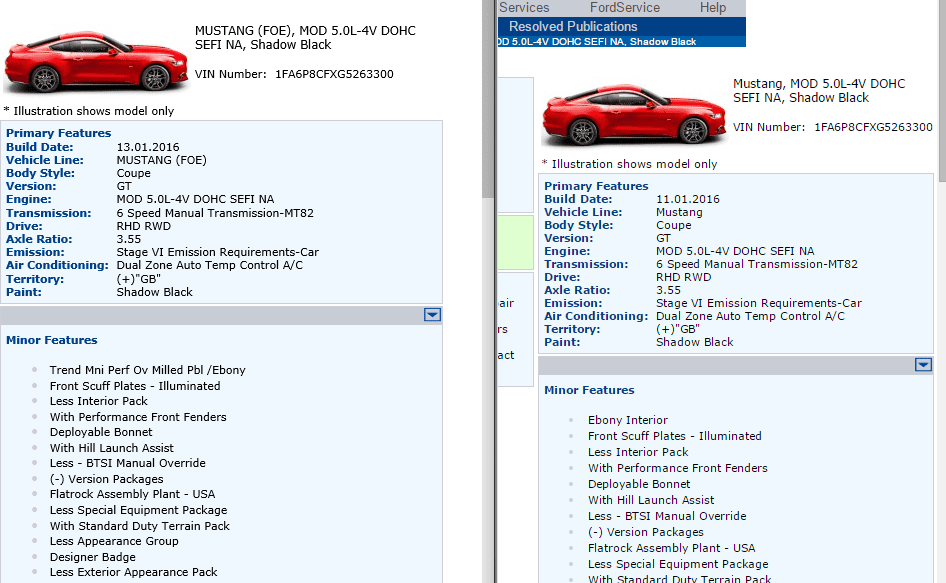This screenshot has height=583, width=946.
Task: Open the Help menu
Action: coord(713,8)
